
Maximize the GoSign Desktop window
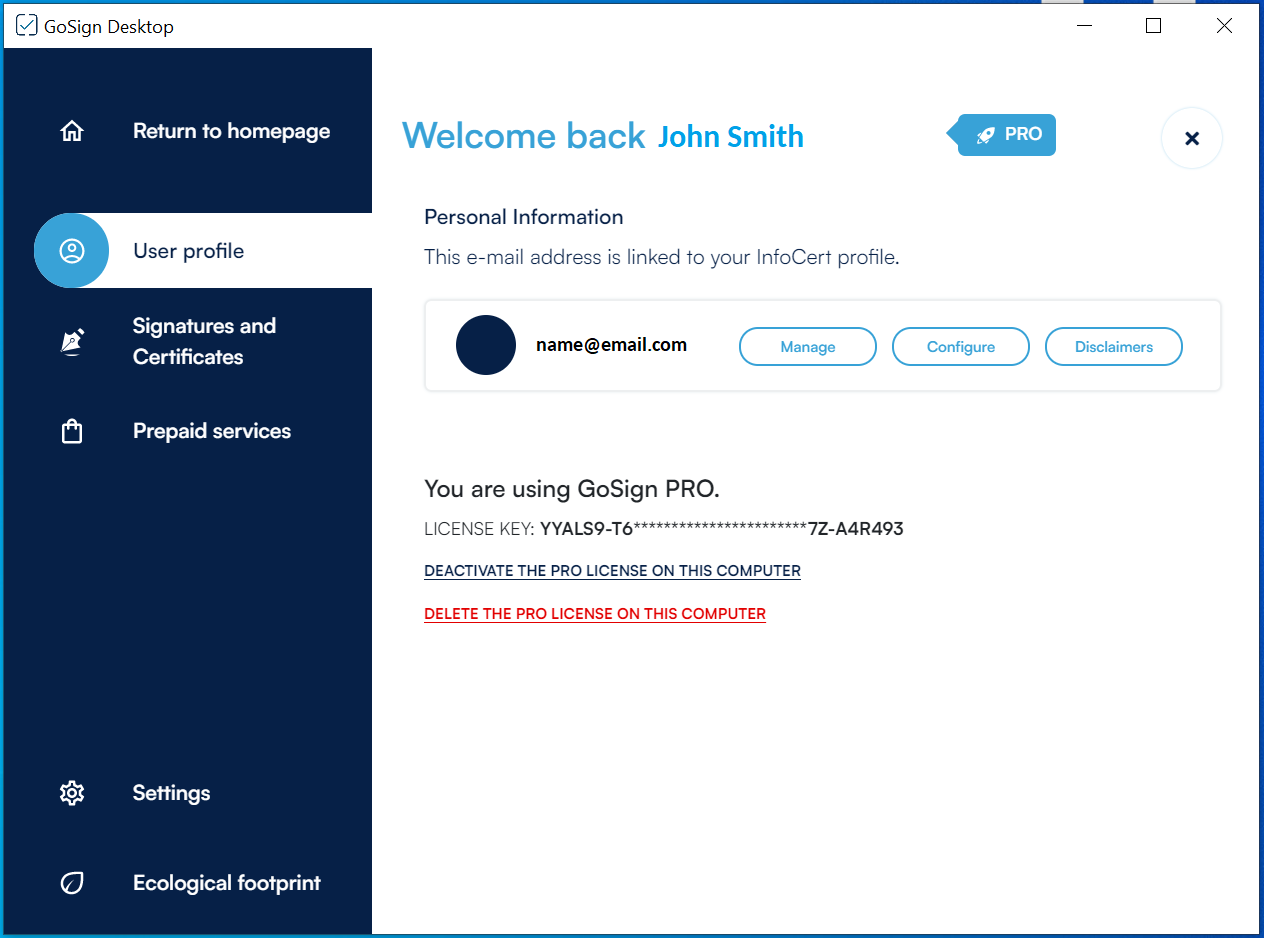pos(1153,26)
